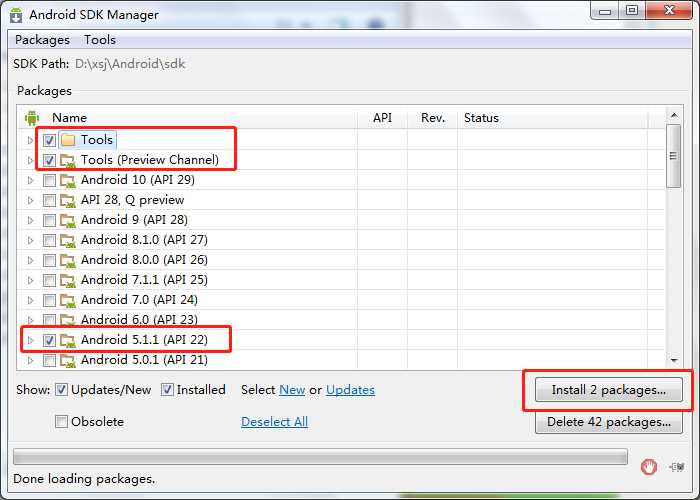The height and width of the screenshot is (500, 700).
Task: Click the package icon for Android 8.0.0 (API 26)
Action: point(67,260)
